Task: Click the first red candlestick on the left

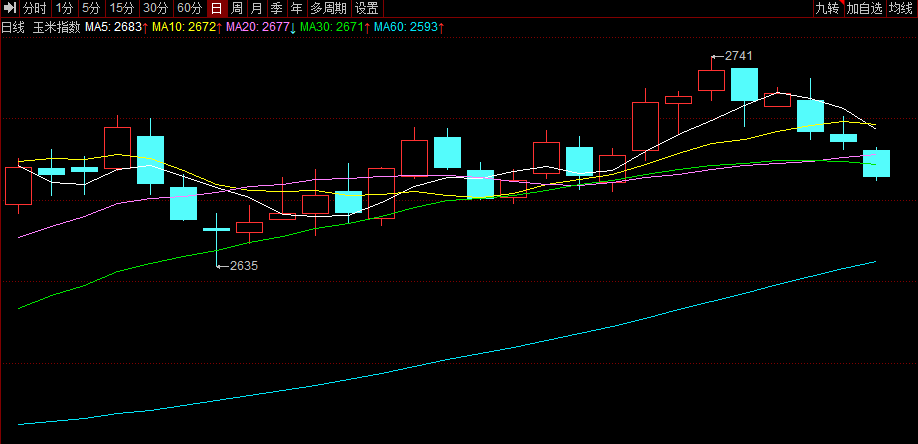Action: 18,186
